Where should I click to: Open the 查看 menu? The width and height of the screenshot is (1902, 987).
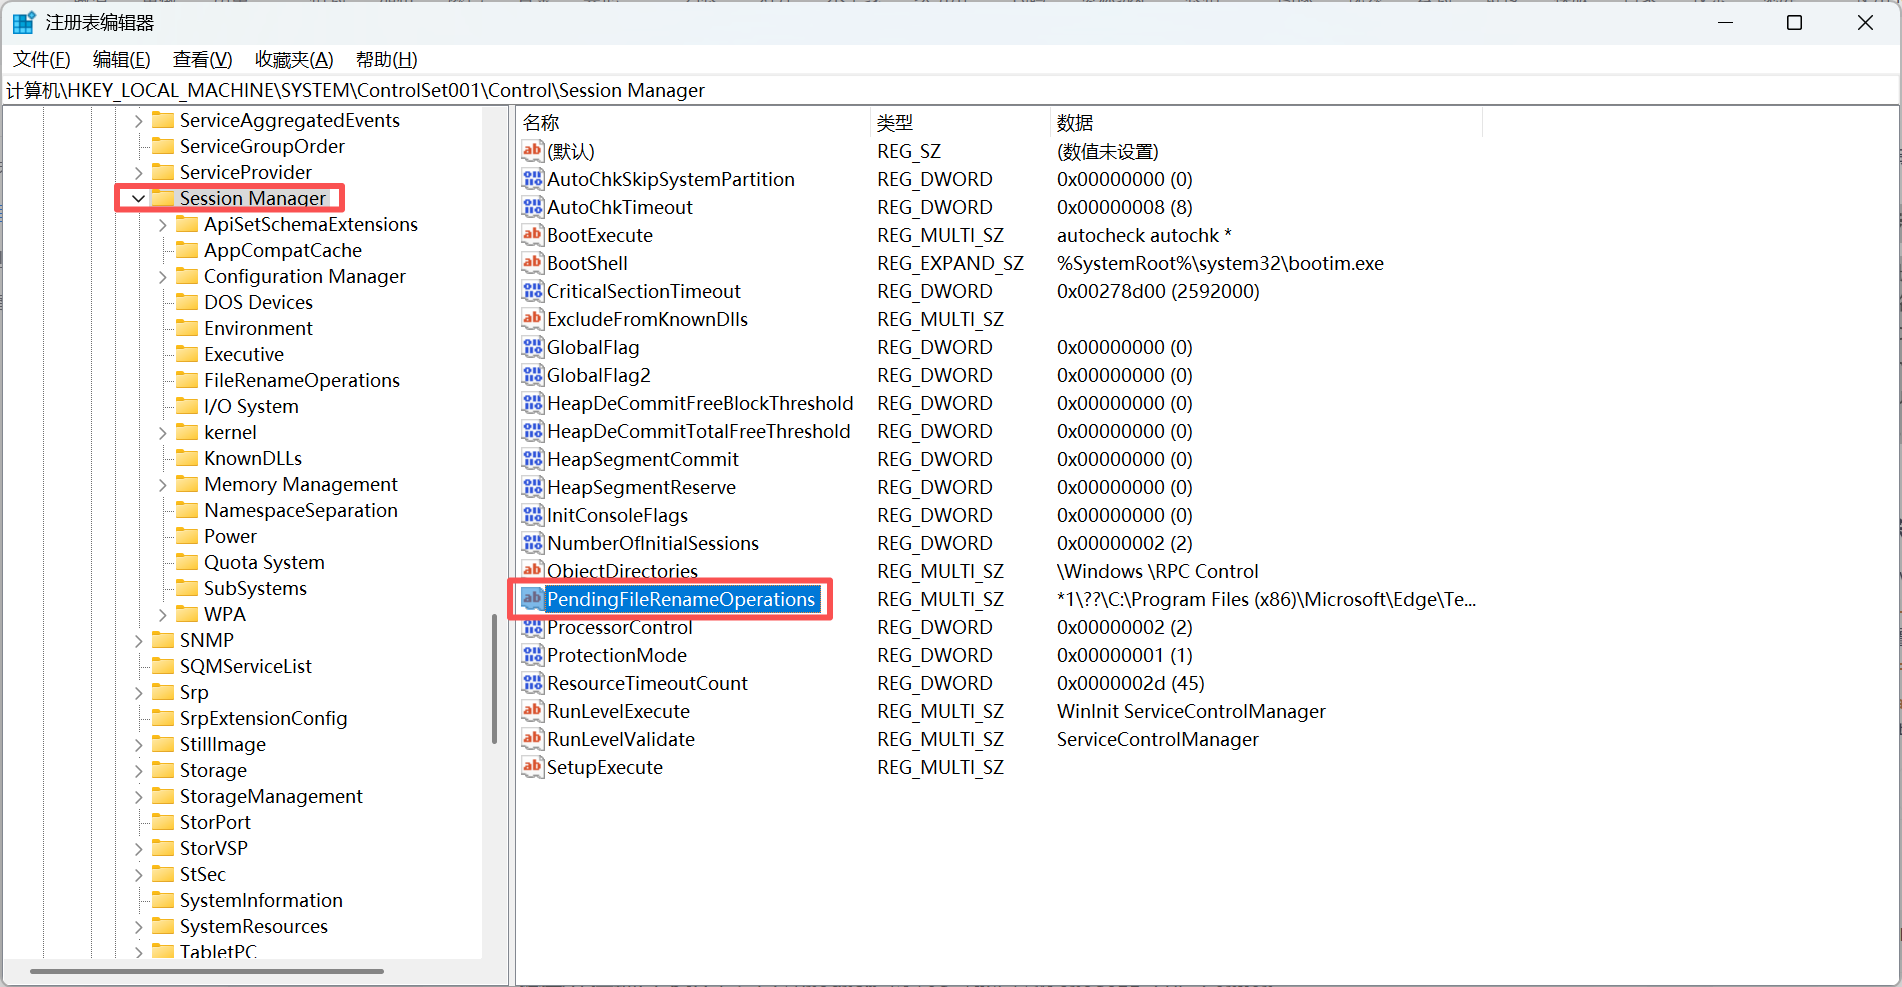click(x=202, y=59)
